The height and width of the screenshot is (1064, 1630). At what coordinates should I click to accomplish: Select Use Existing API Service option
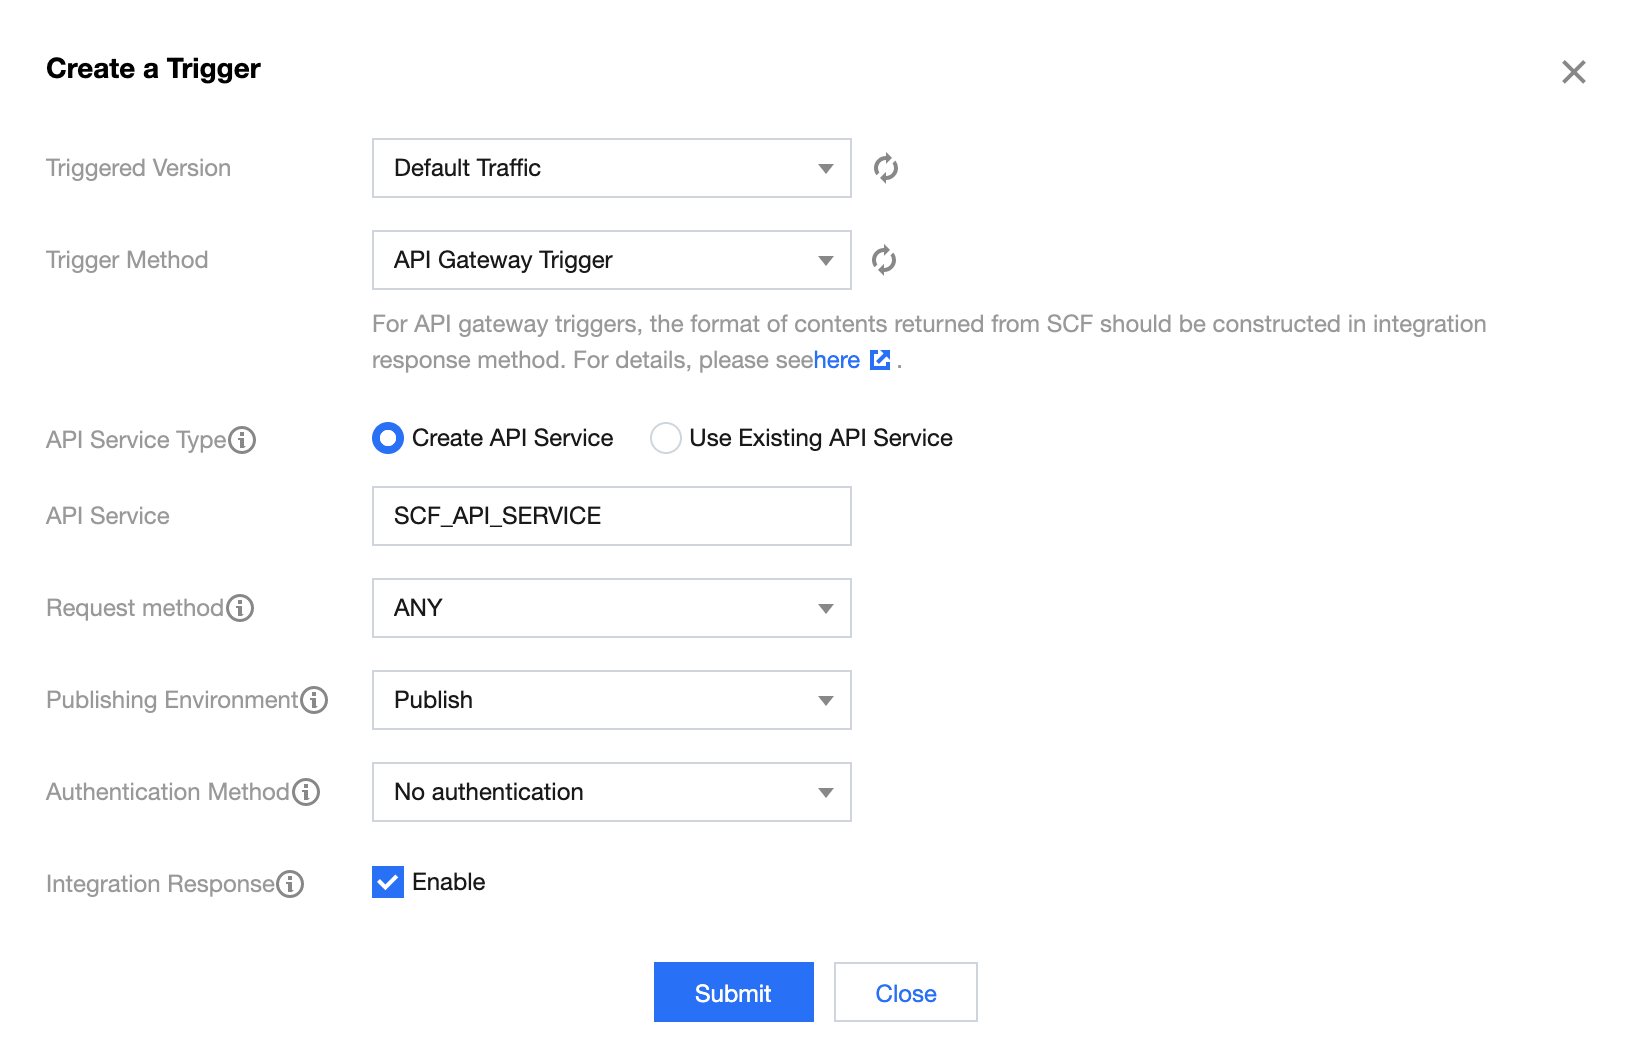[666, 438]
